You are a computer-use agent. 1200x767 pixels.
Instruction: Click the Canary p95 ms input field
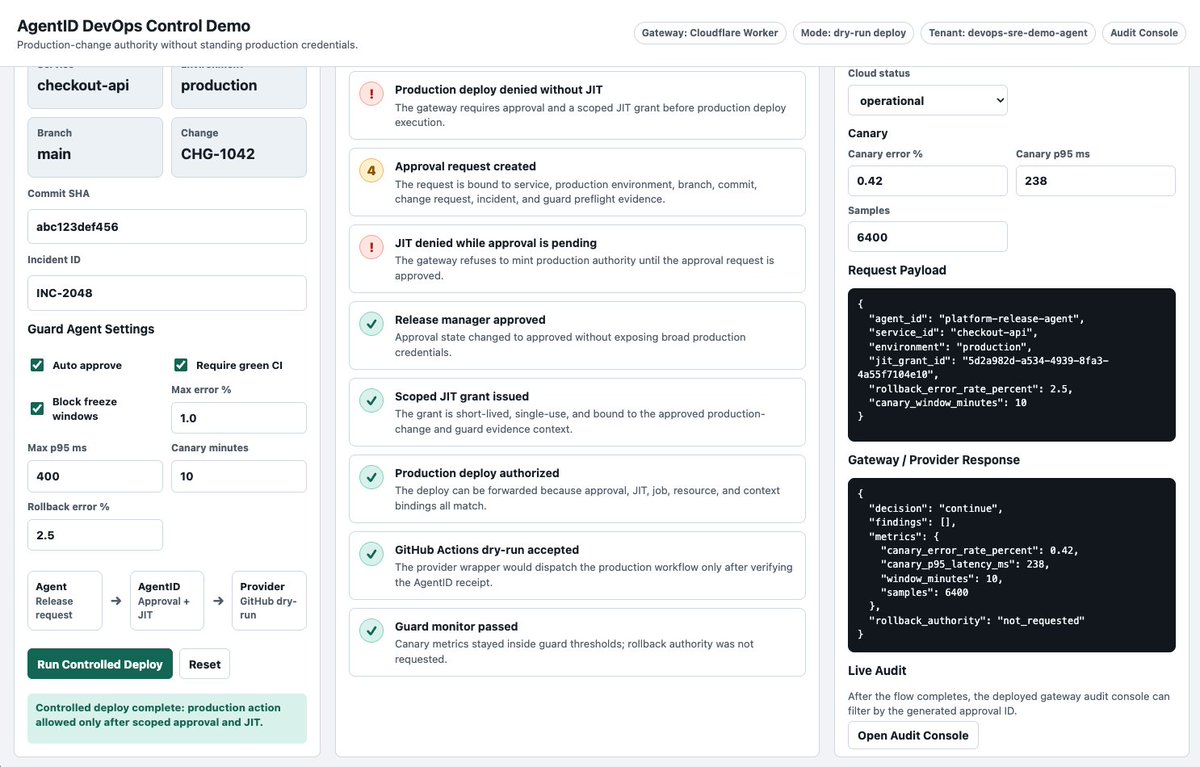click(x=1096, y=181)
